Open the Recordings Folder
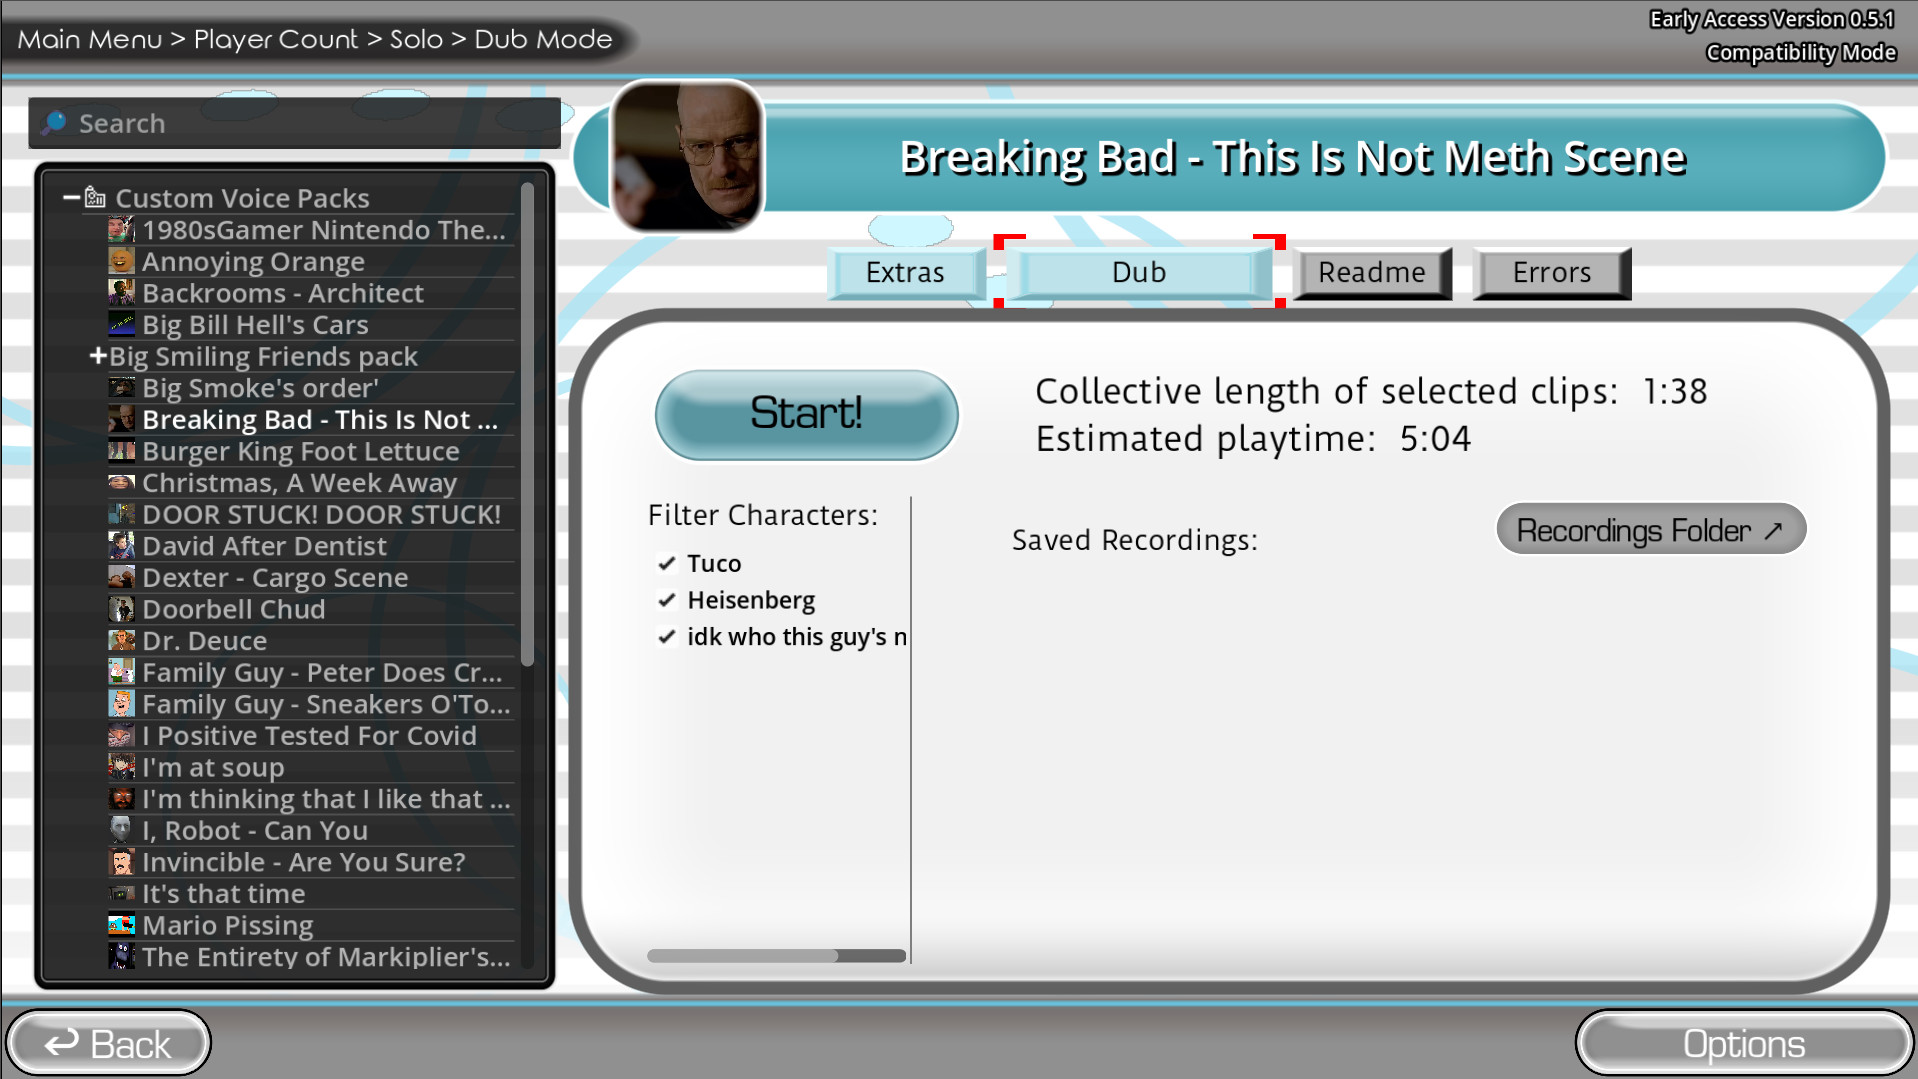1918x1079 pixels. click(1650, 530)
